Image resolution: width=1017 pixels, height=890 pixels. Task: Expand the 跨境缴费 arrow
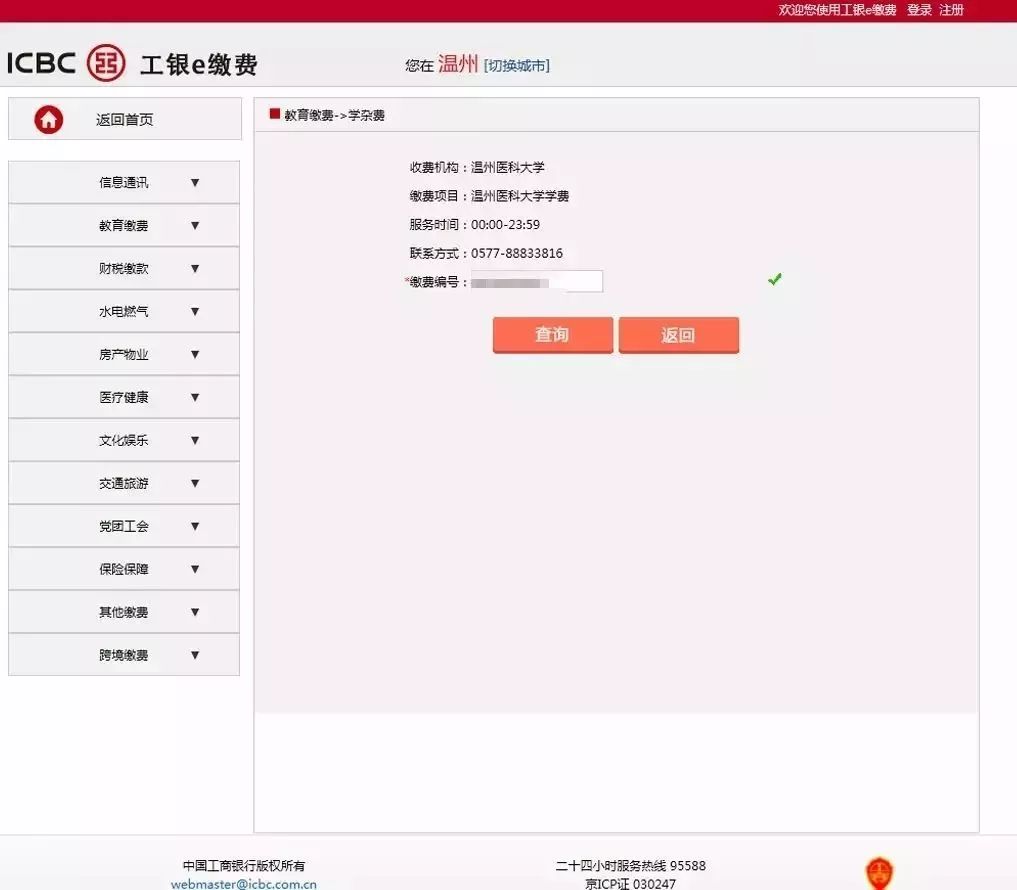point(195,655)
